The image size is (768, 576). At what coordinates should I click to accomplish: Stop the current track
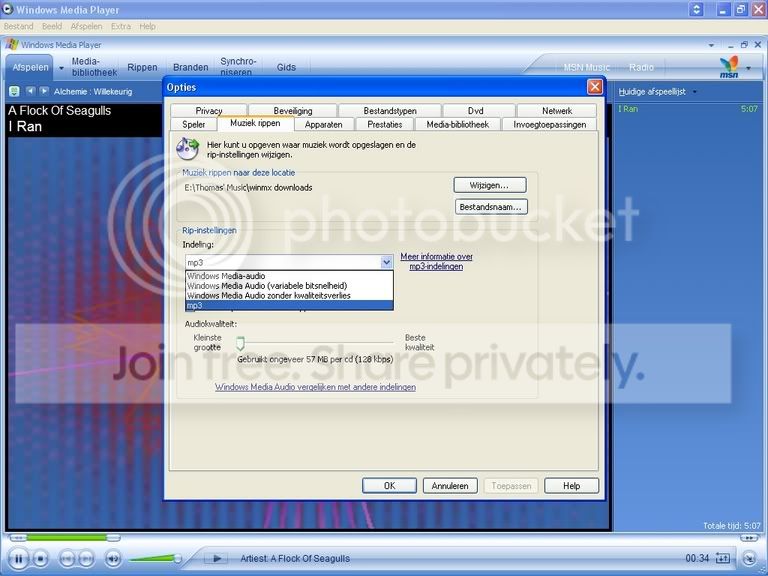[41, 558]
